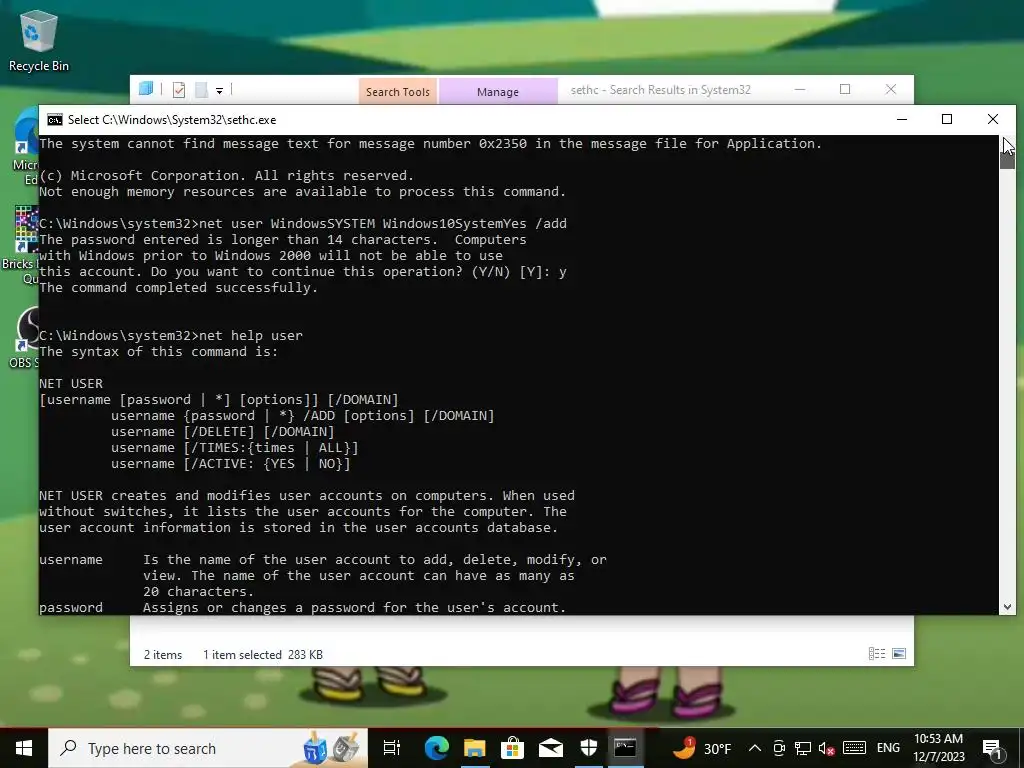Click the Meet Now tray icon

click(x=778, y=748)
